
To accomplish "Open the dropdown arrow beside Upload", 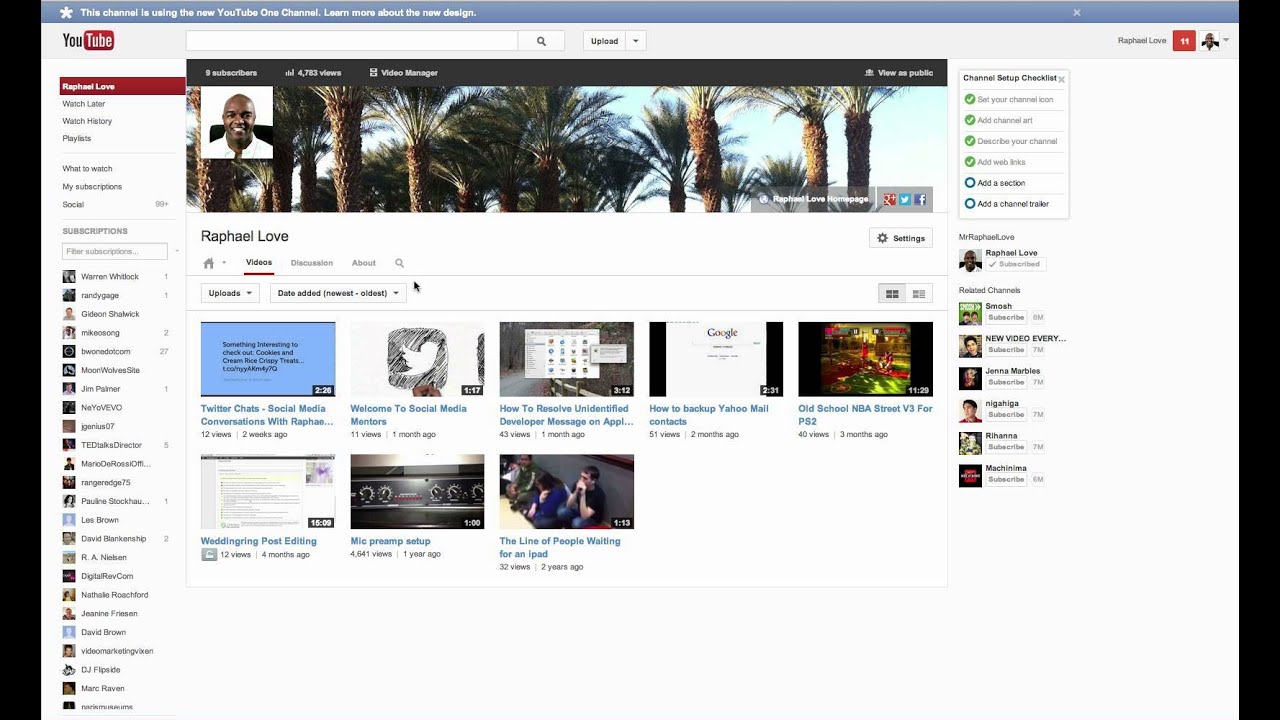I will (635, 41).
